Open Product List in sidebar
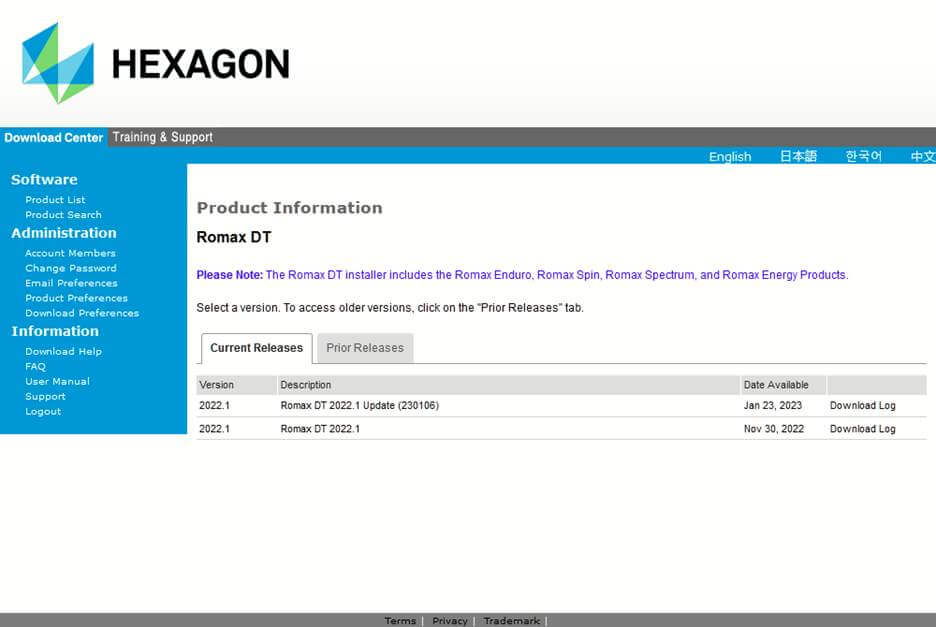936x627 pixels. point(55,200)
